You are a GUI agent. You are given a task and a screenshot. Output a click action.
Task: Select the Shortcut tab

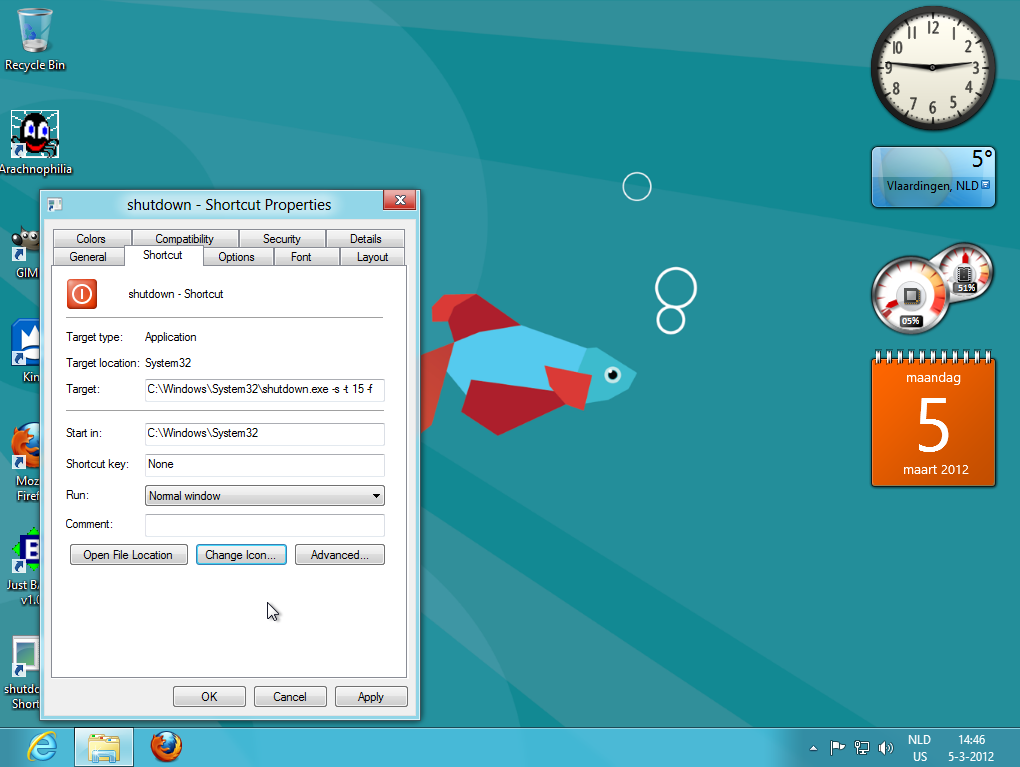click(163, 255)
